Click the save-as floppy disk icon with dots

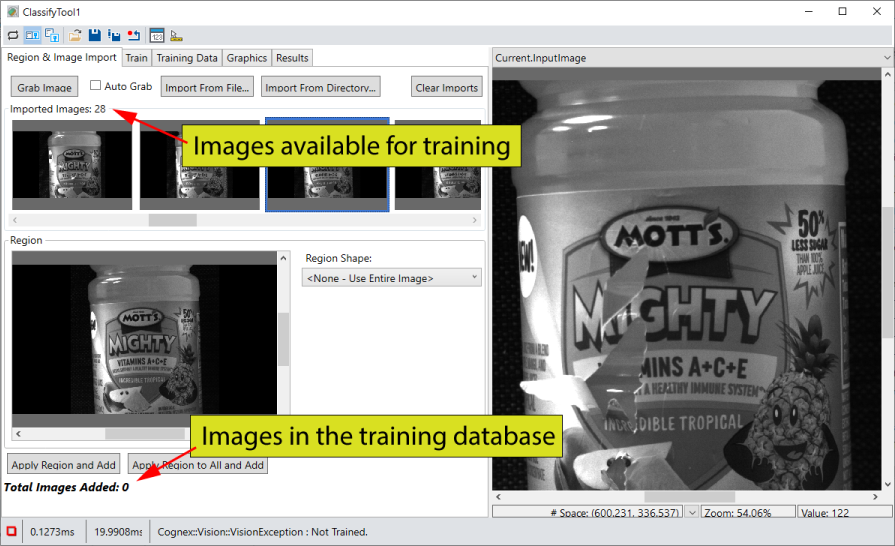click(x=114, y=35)
